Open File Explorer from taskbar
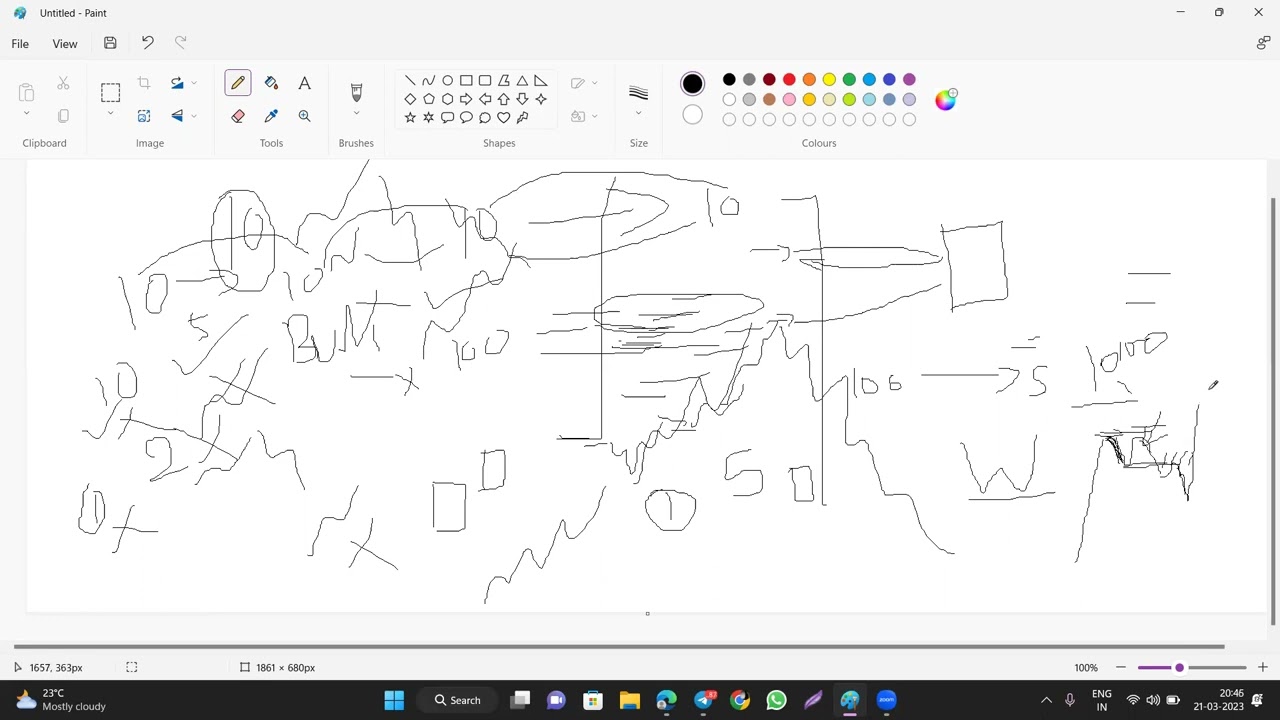Screen dimensions: 1280x720 tap(629, 700)
